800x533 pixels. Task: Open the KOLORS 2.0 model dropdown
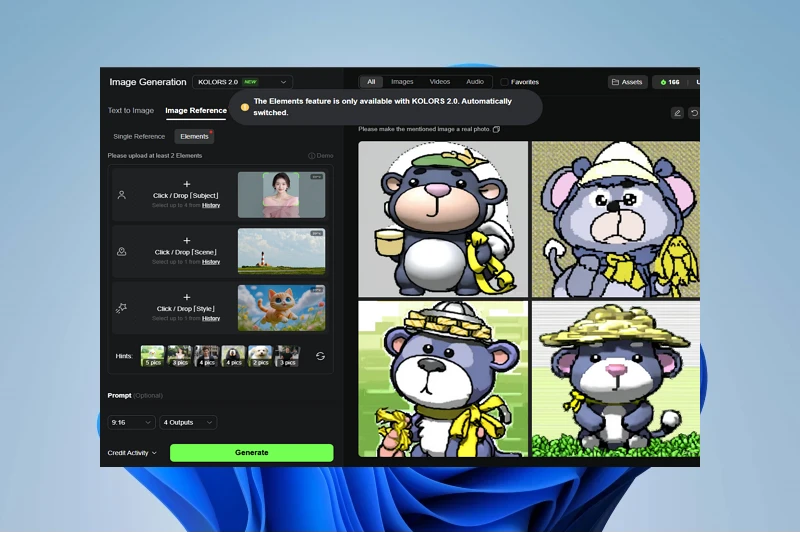coord(242,82)
